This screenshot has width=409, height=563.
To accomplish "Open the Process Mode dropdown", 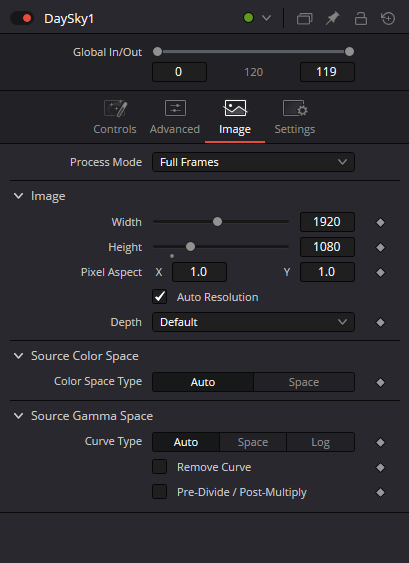I will 253,162.
